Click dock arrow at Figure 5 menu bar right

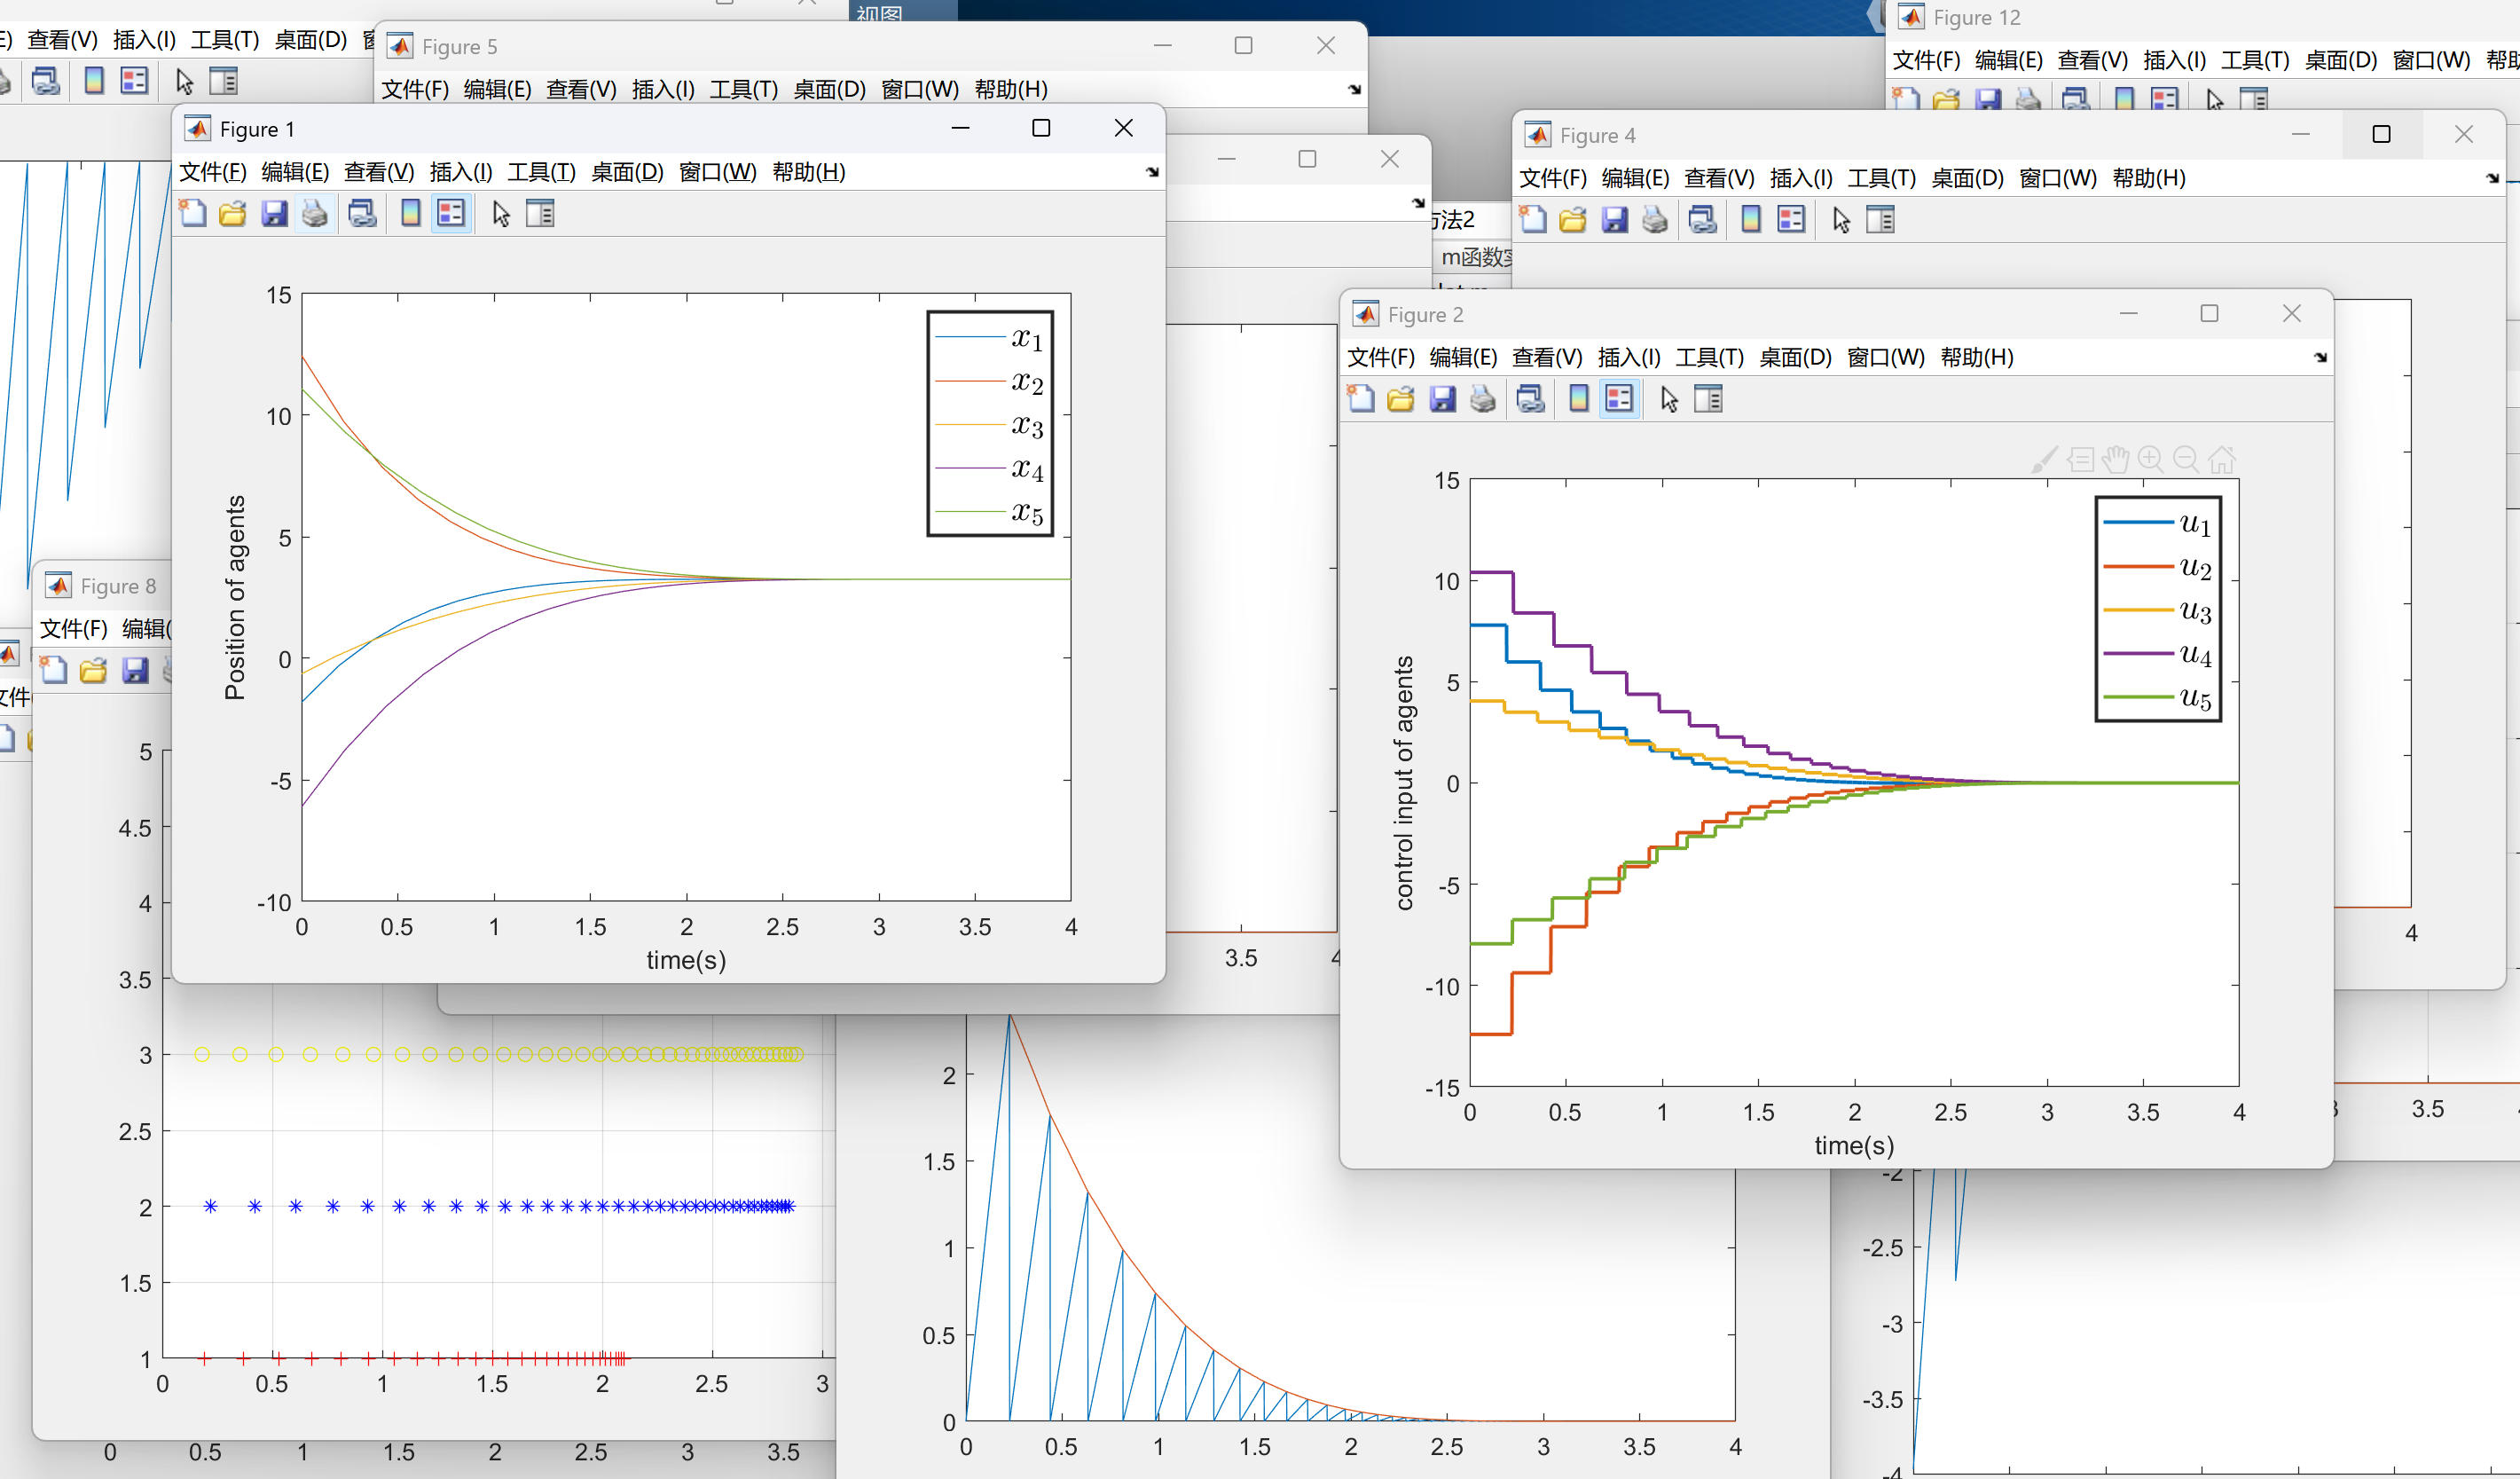1354,89
